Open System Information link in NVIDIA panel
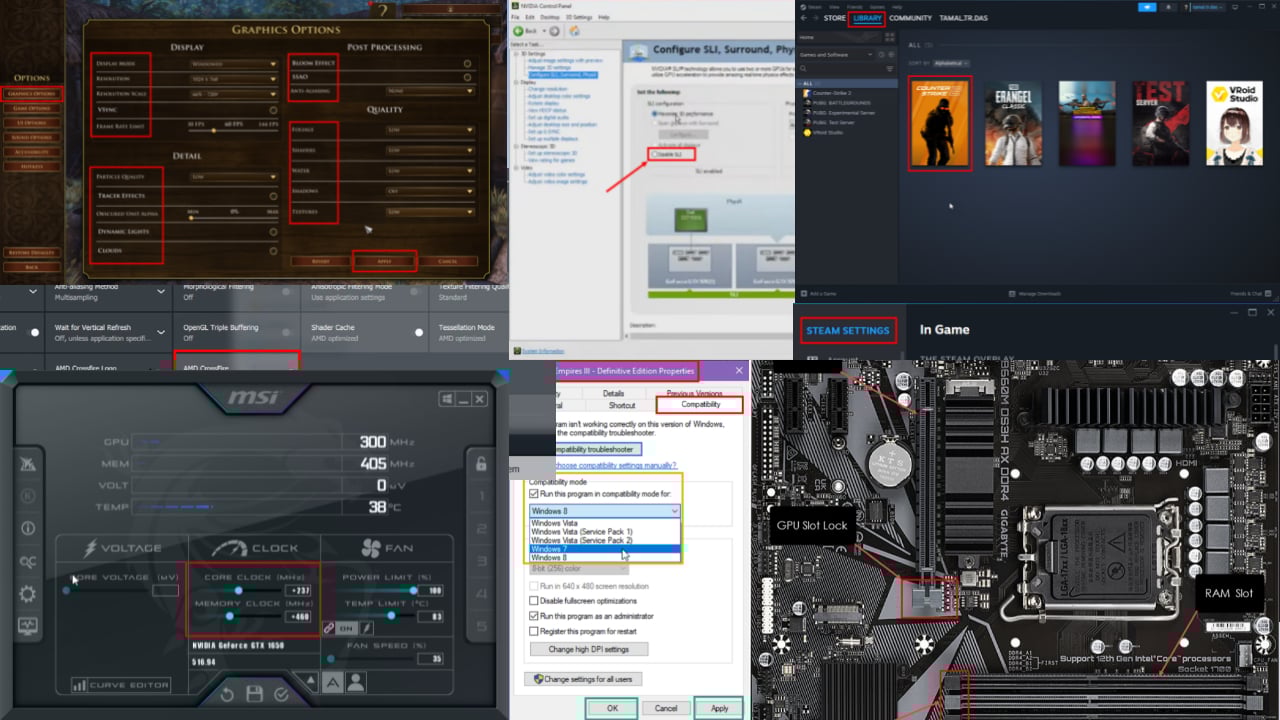1280x720 pixels. click(x=542, y=351)
